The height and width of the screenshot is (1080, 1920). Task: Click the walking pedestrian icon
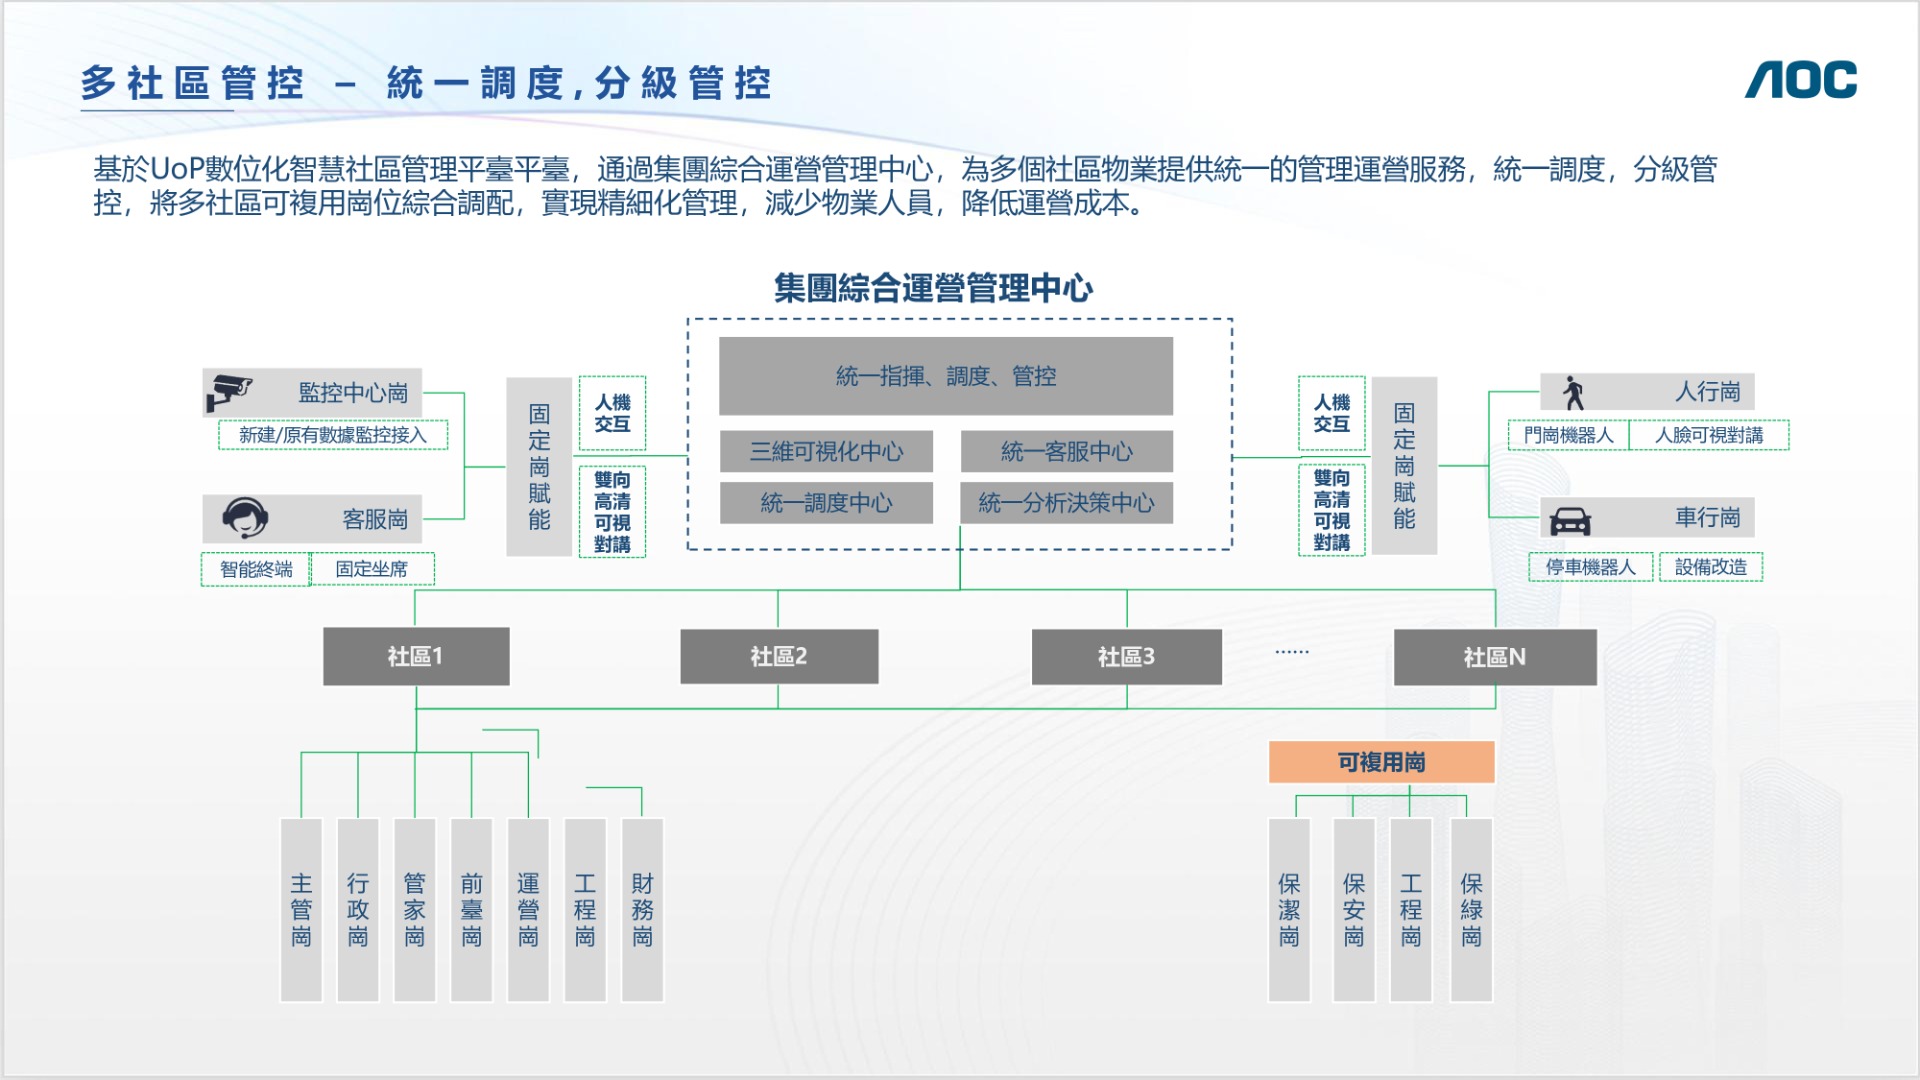pos(1574,392)
